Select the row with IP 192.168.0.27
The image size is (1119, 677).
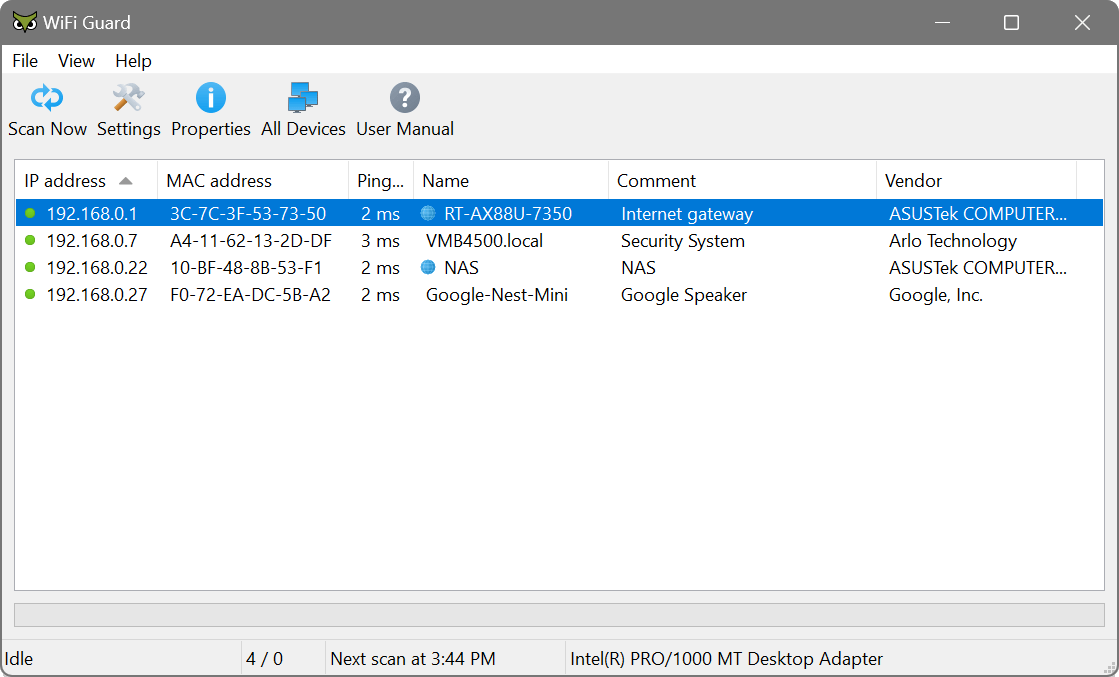tap(560, 295)
